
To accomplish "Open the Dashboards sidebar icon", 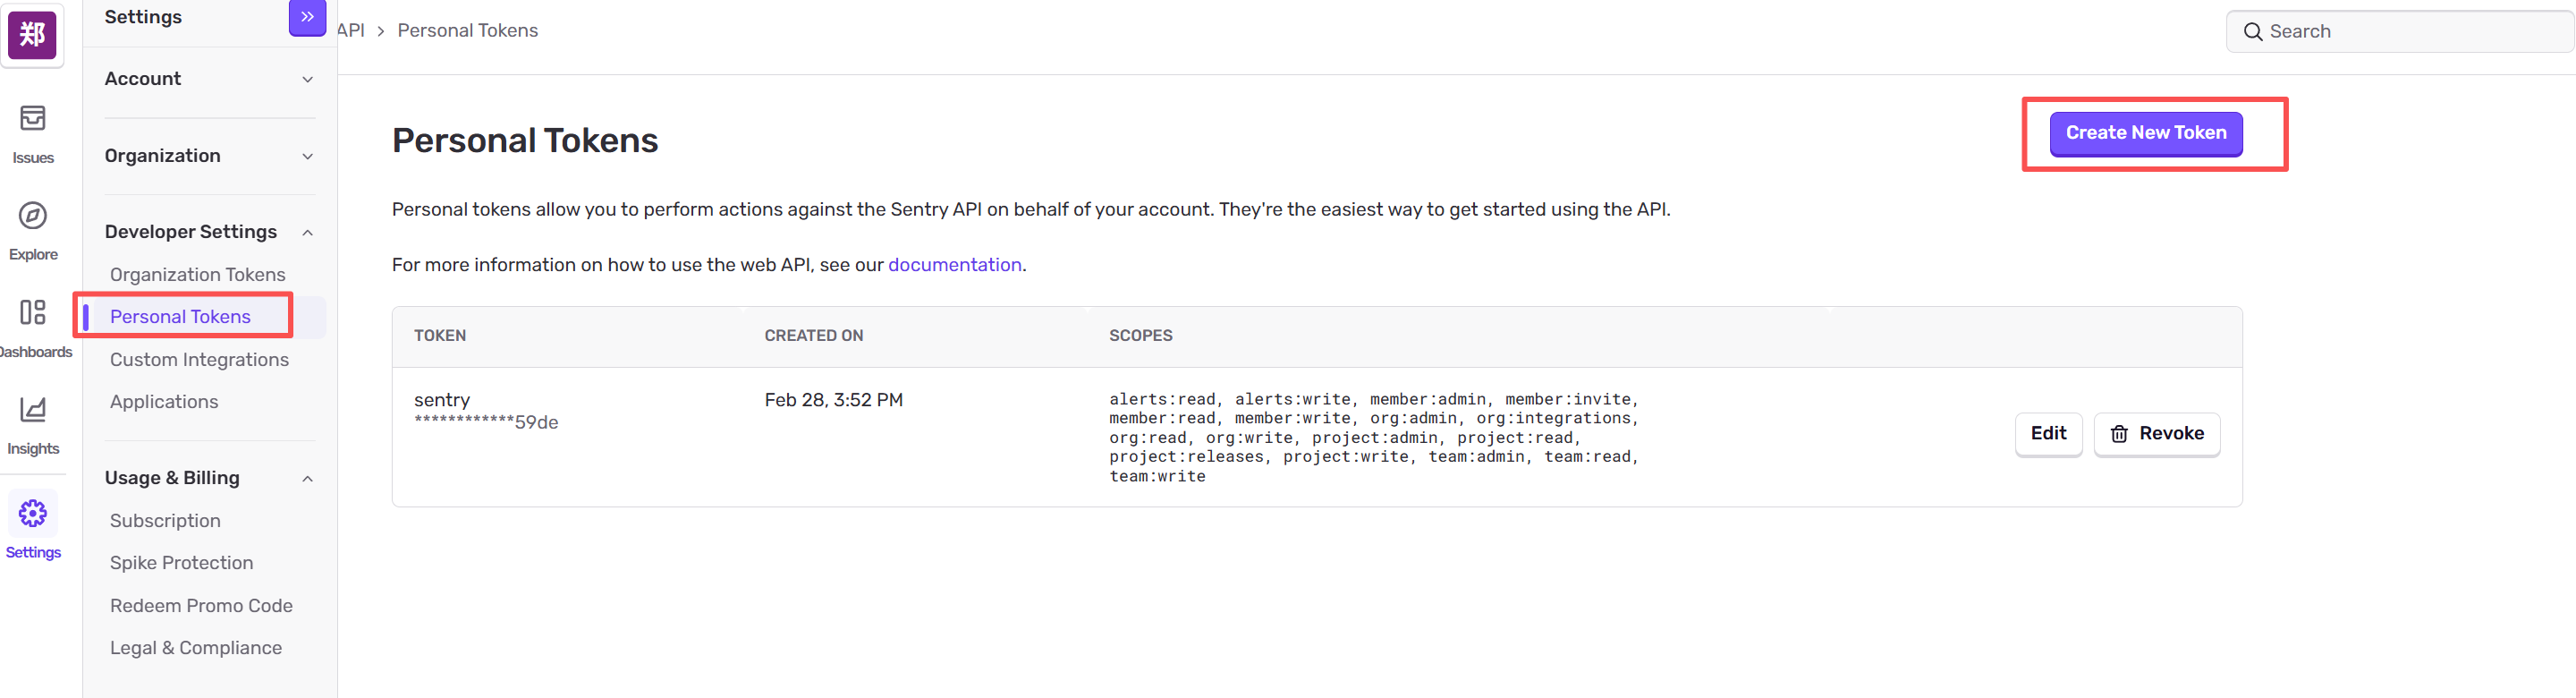I will coord(33,313).
